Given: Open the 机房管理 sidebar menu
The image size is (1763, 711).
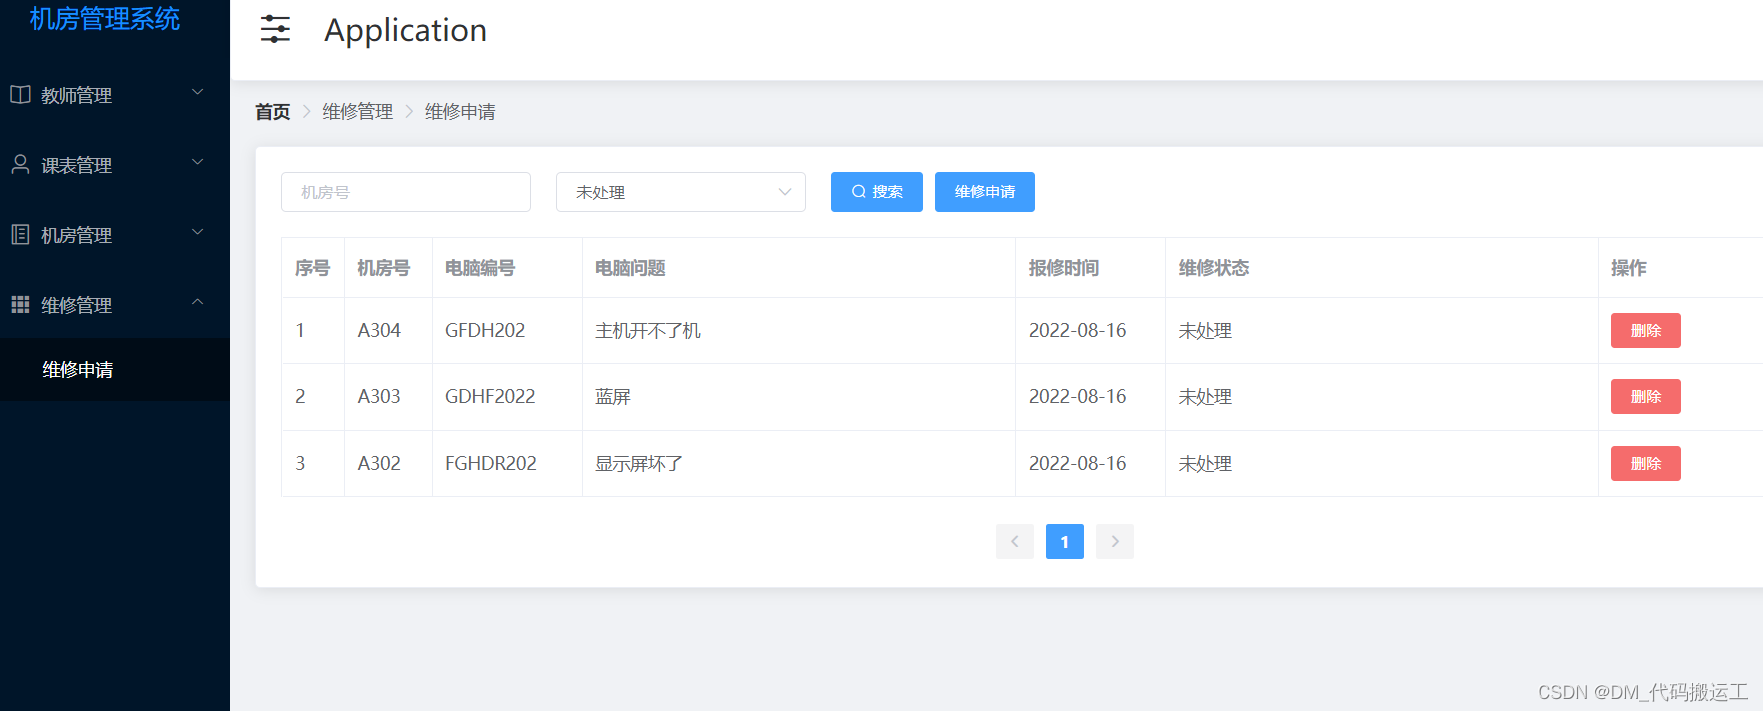Looking at the screenshot, I should coord(115,235).
